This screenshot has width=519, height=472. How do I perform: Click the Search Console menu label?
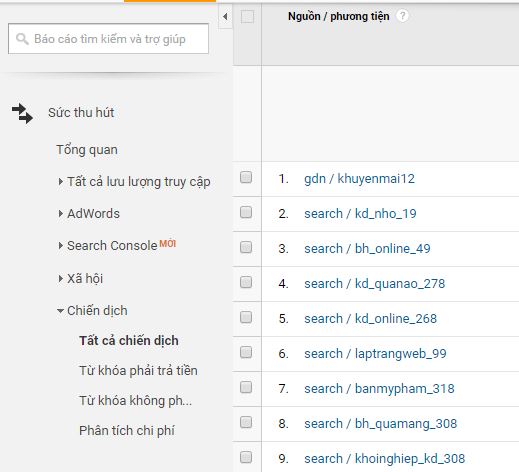click(x=112, y=246)
